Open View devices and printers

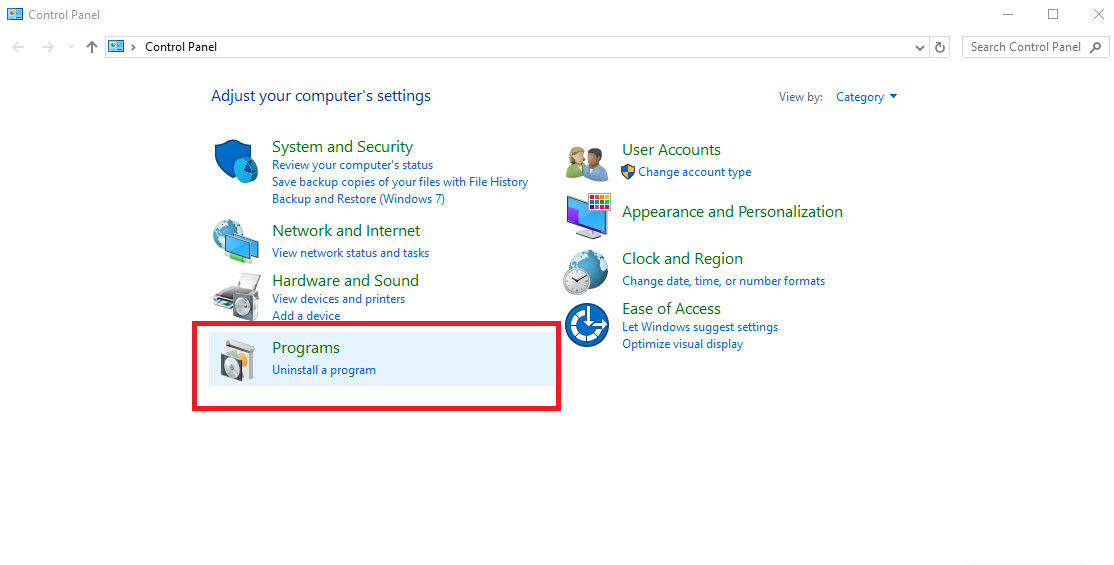(338, 299)
